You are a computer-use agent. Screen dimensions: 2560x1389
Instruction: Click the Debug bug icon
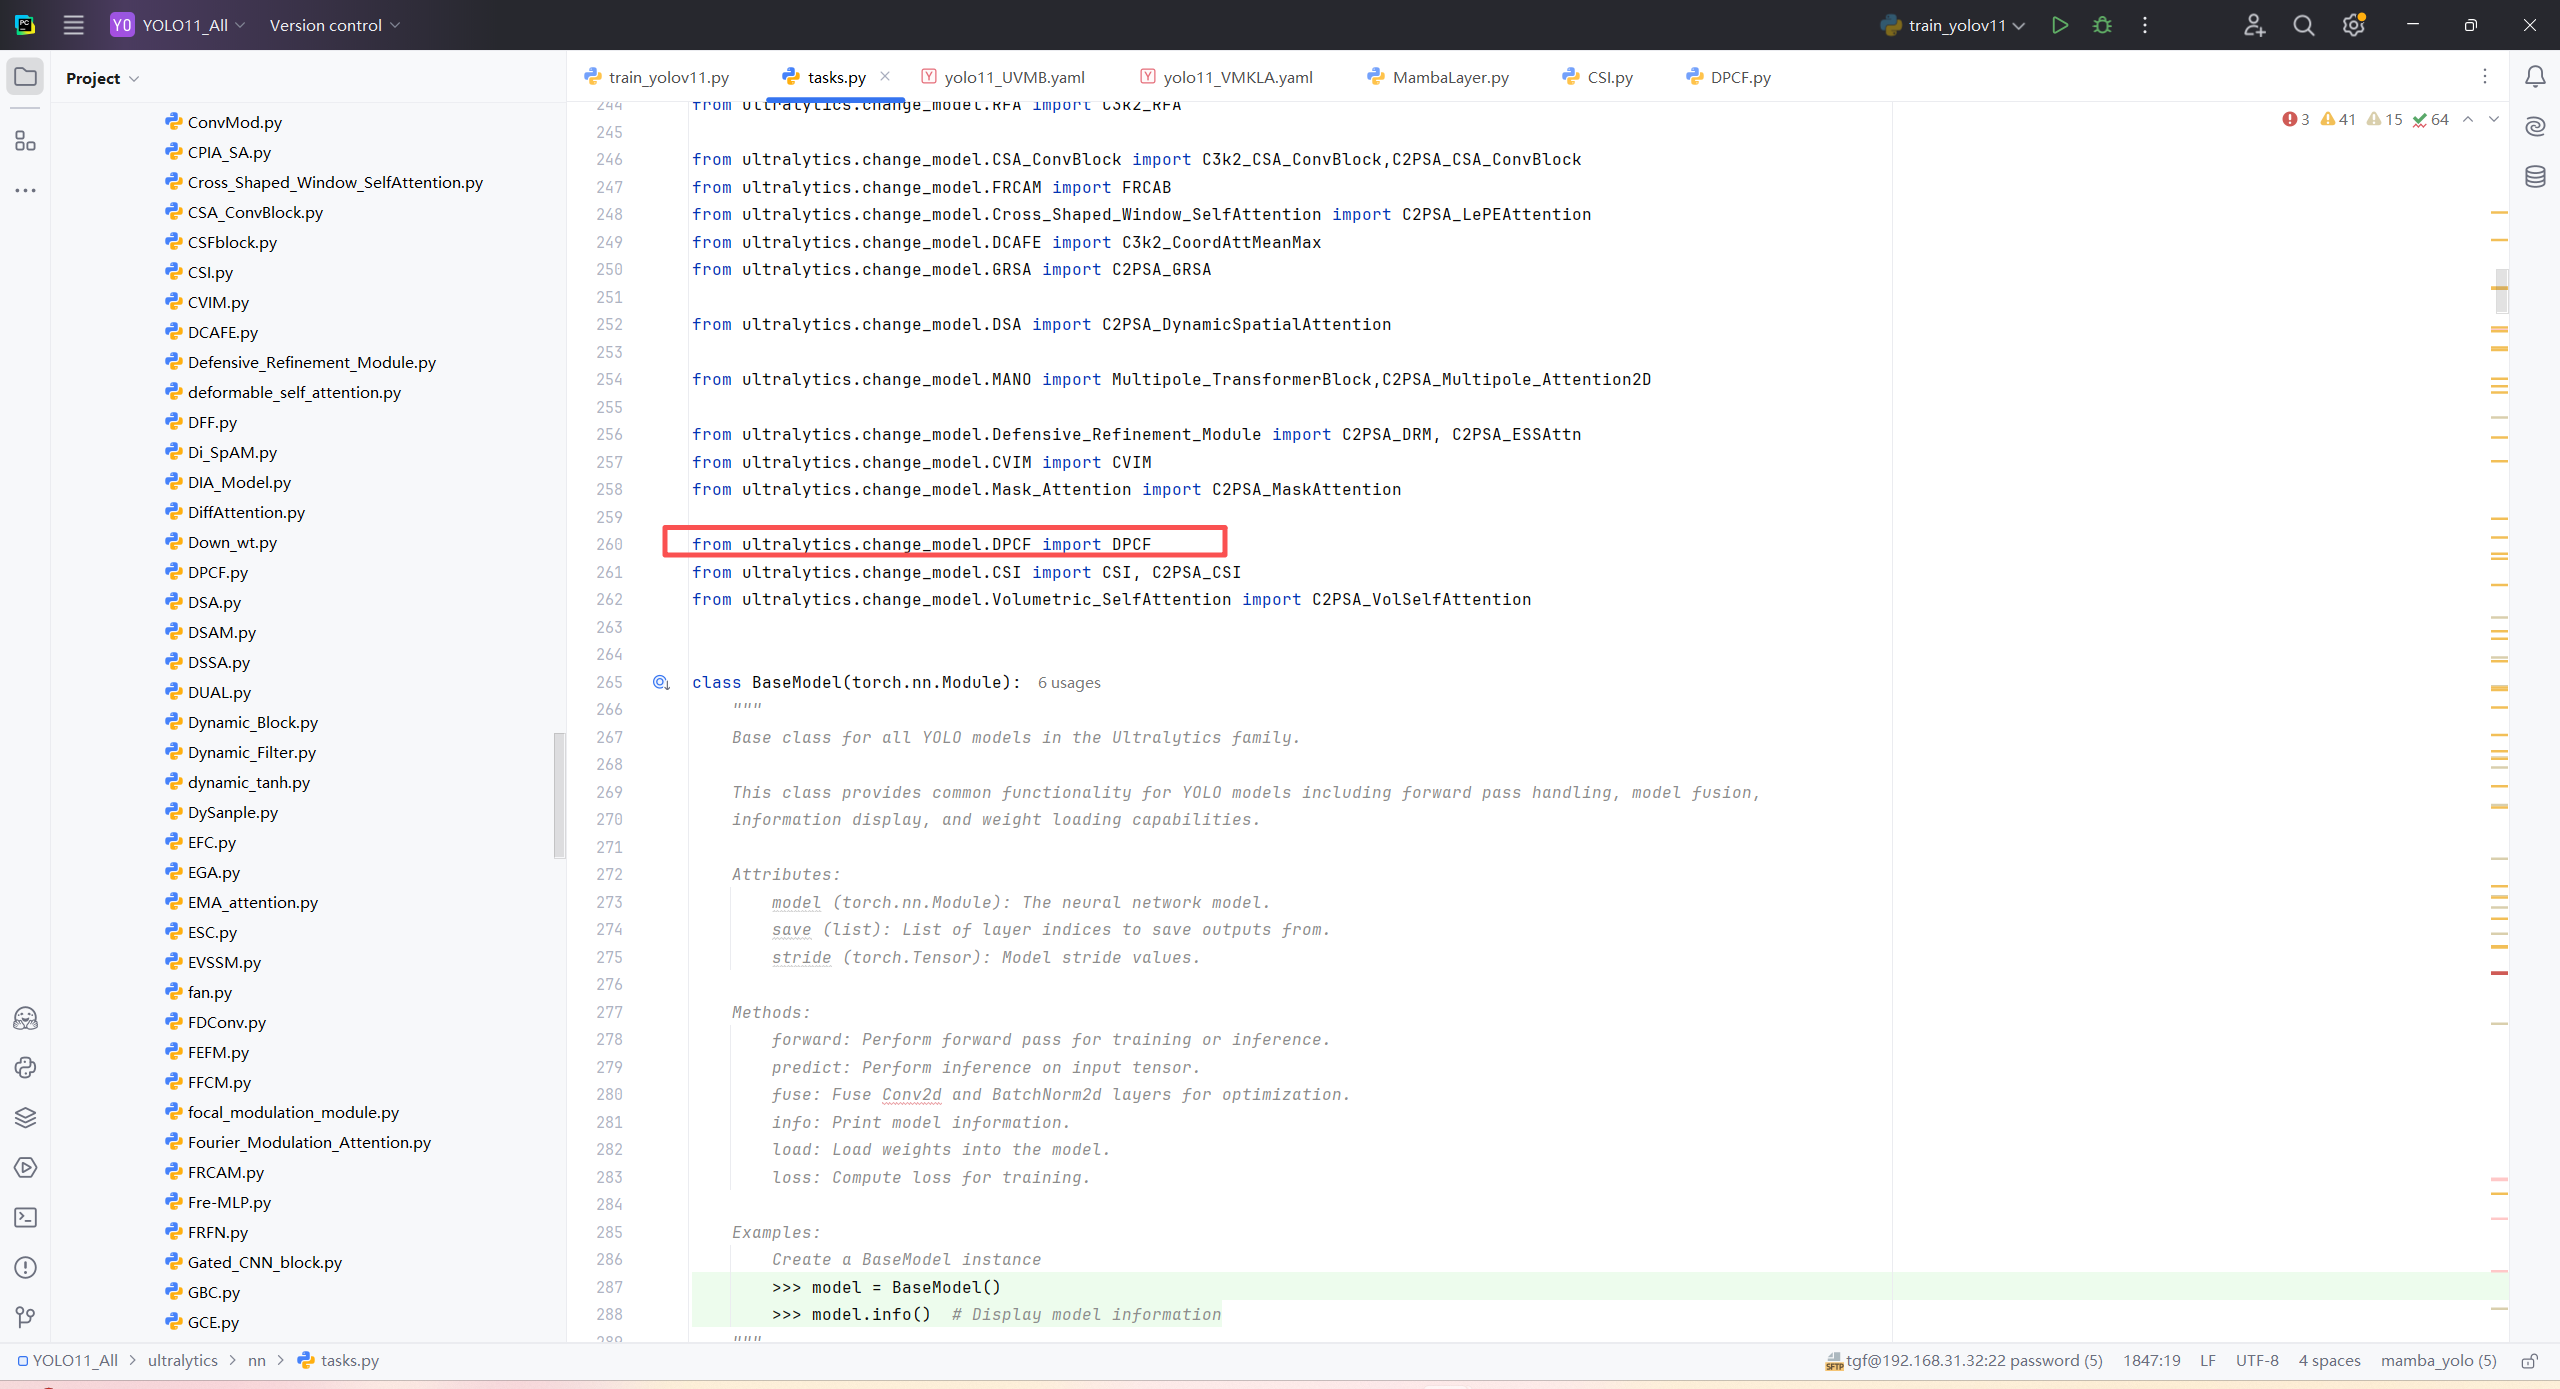pos(2102,25)
